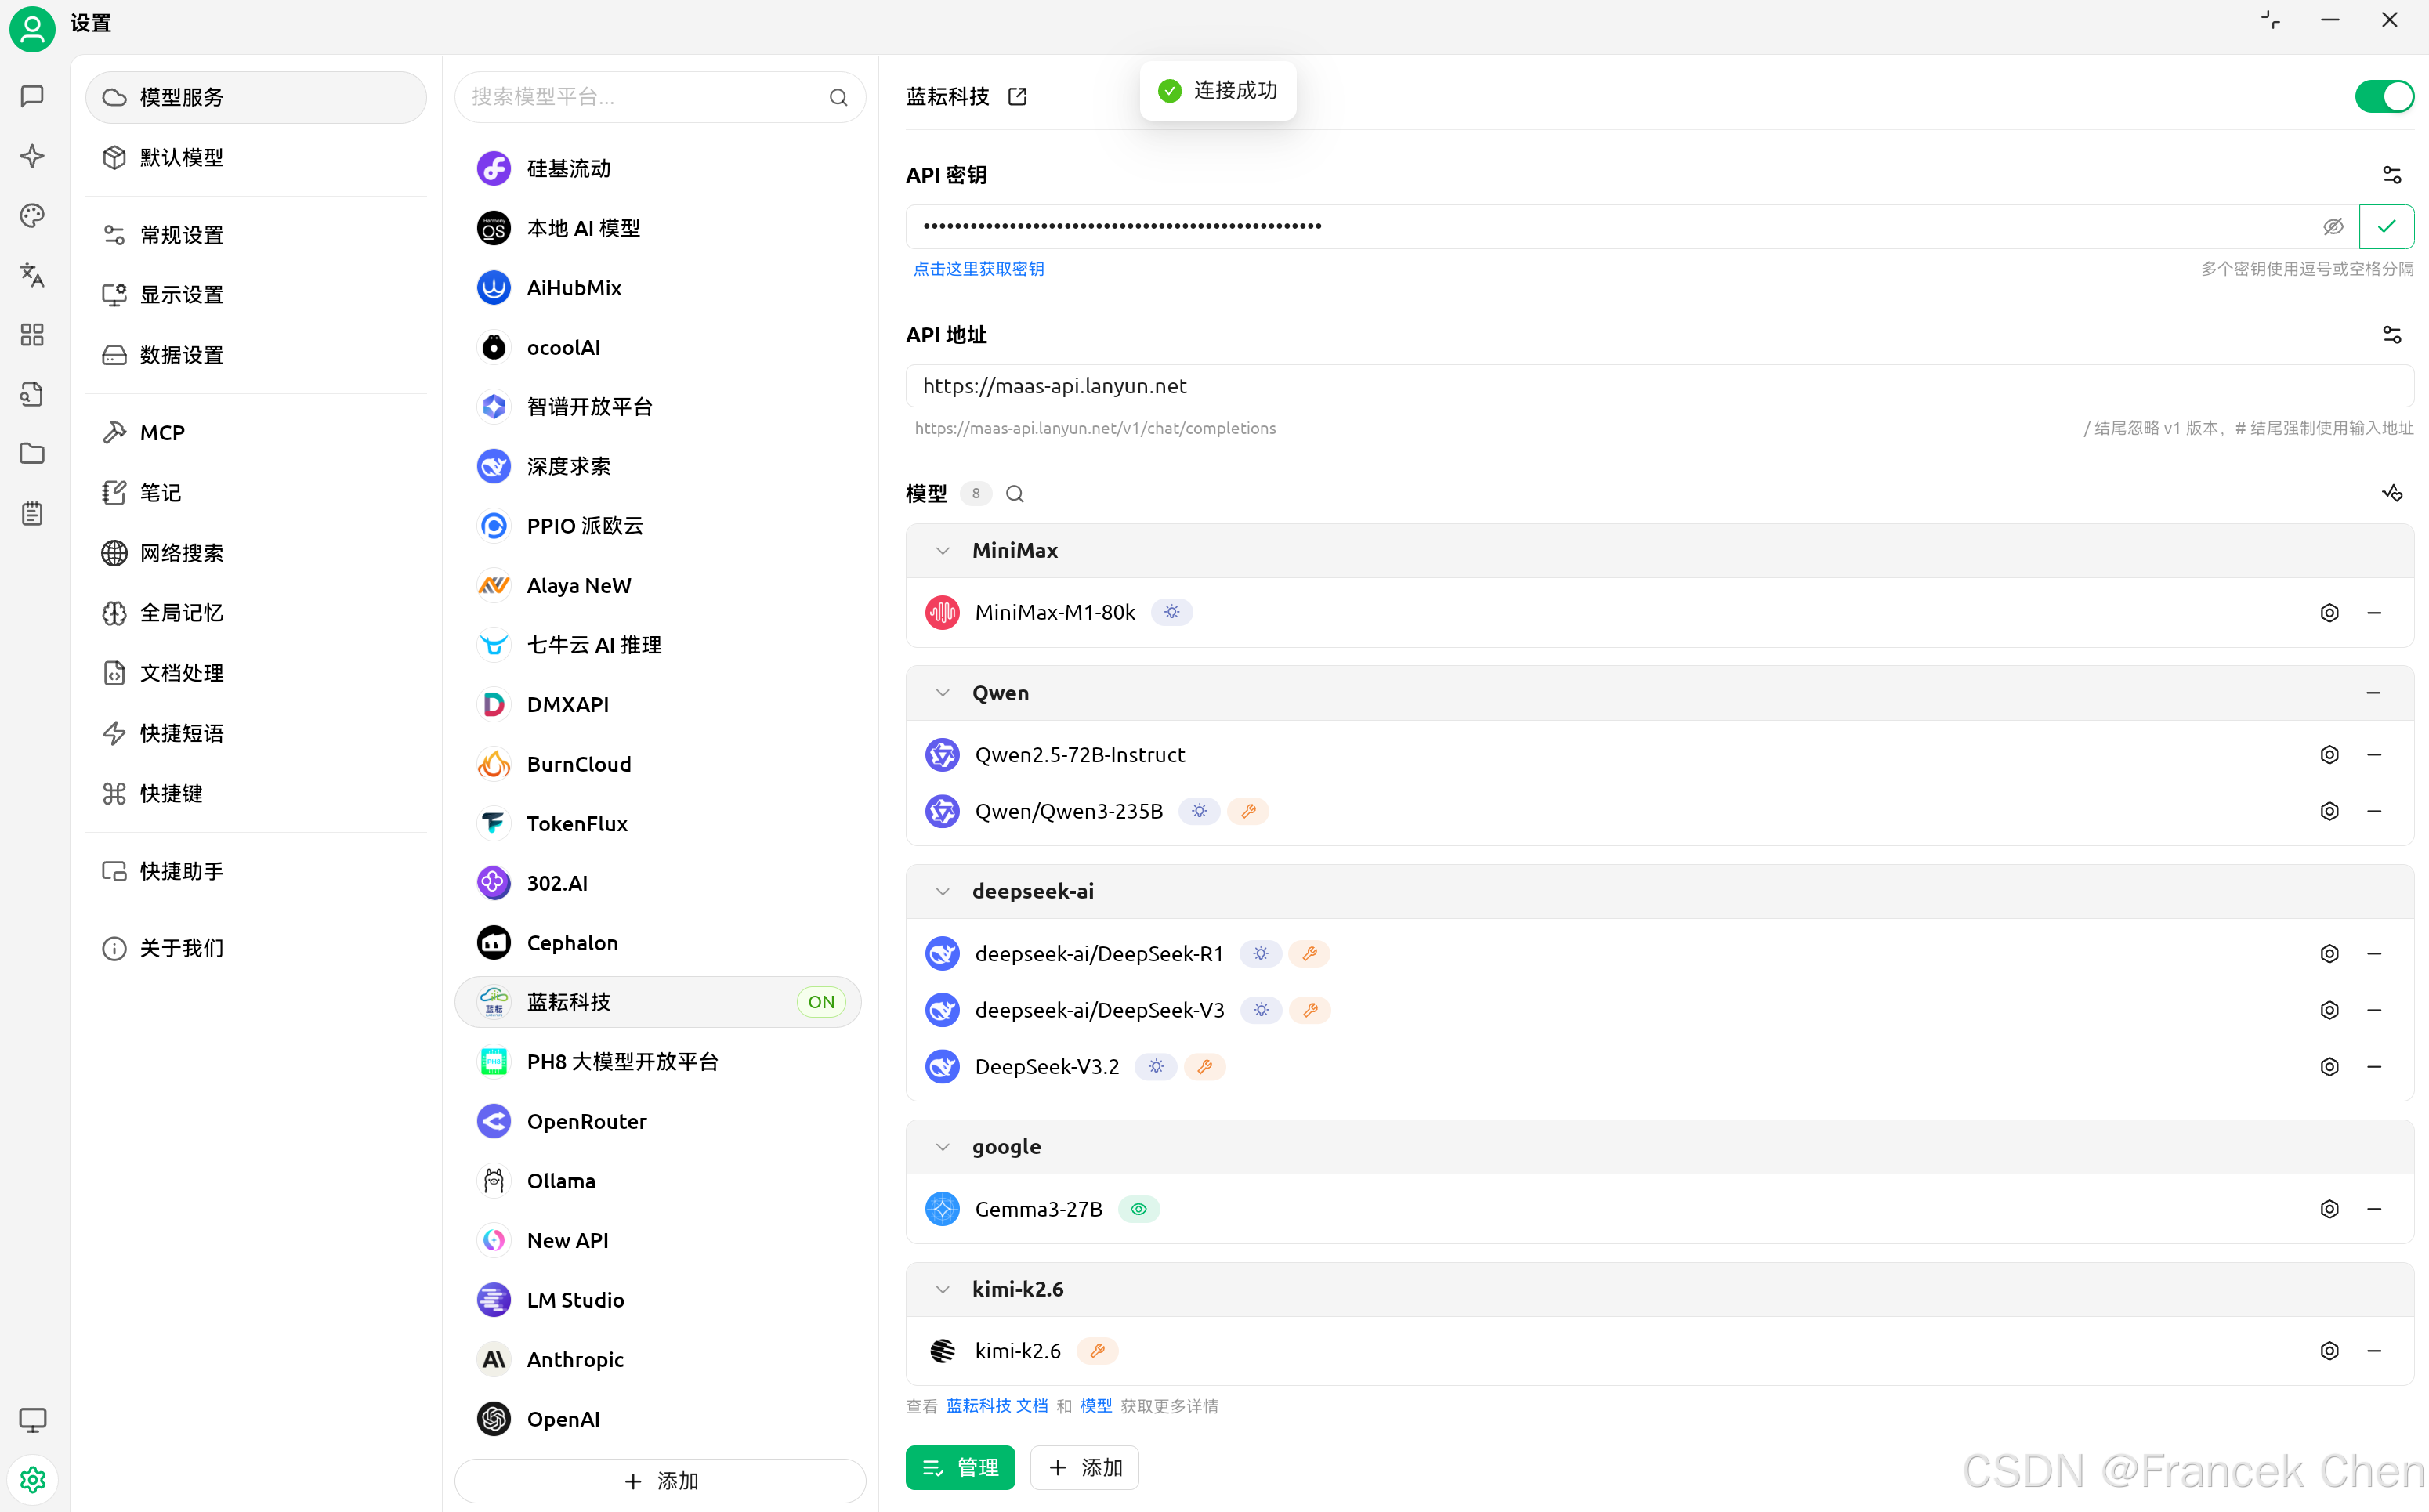The height and width of the screenshot is (1512, 2429).
Task: Open the 模型 details link at the bottom
Action: click(x=1095, y=1406)
